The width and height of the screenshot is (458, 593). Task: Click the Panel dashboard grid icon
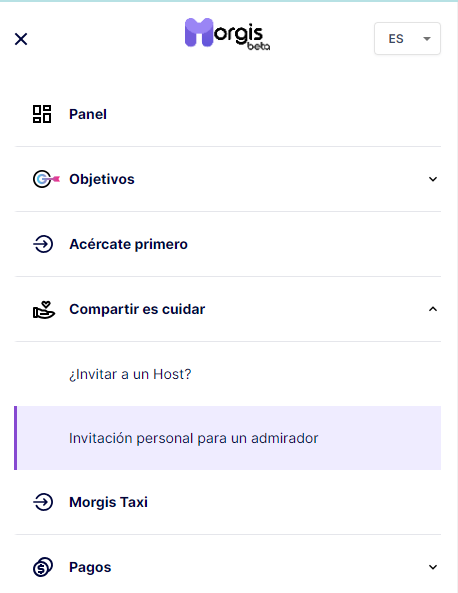point(42,114)
